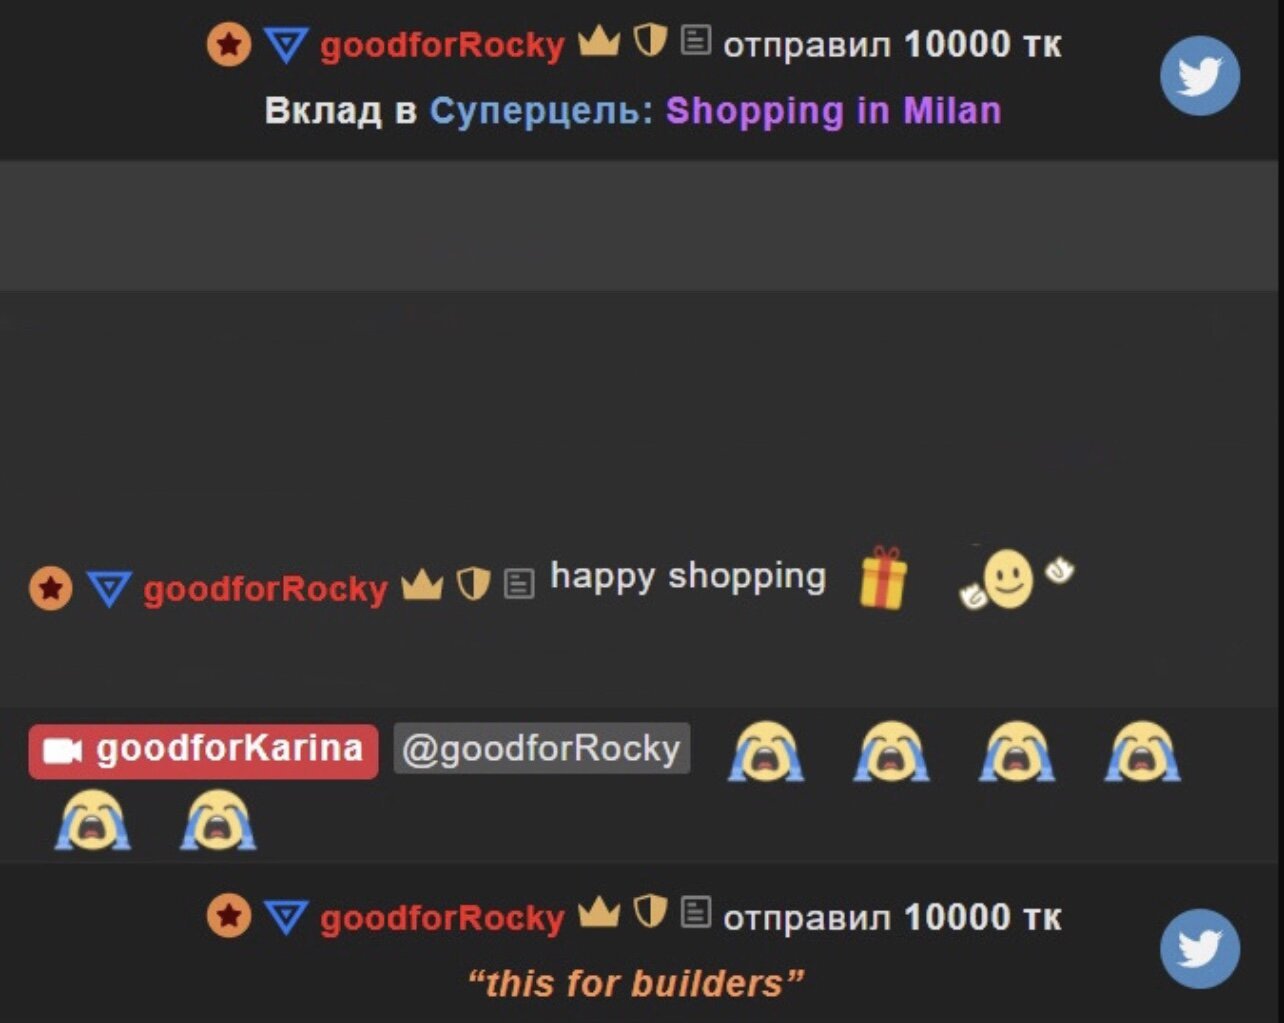Image resolution: width=1284 pixels, height=1023 pixels.
Task: Click the "this for builders" tip note
Action: [635, 983]
